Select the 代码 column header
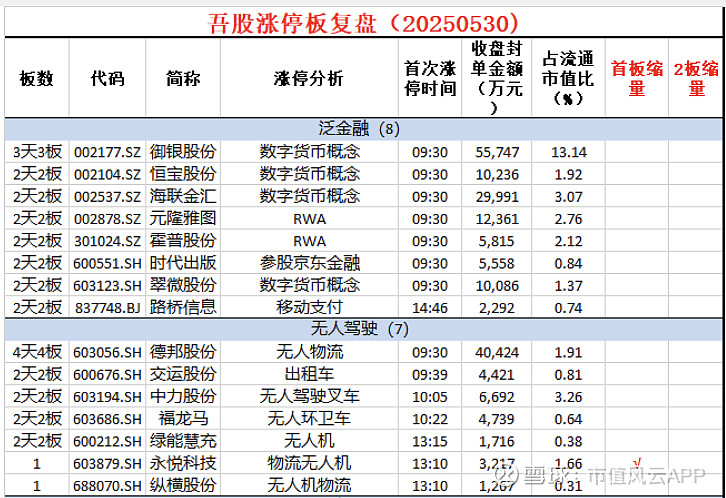This screenshot has width=726, height=498. [x=107, y=78]
